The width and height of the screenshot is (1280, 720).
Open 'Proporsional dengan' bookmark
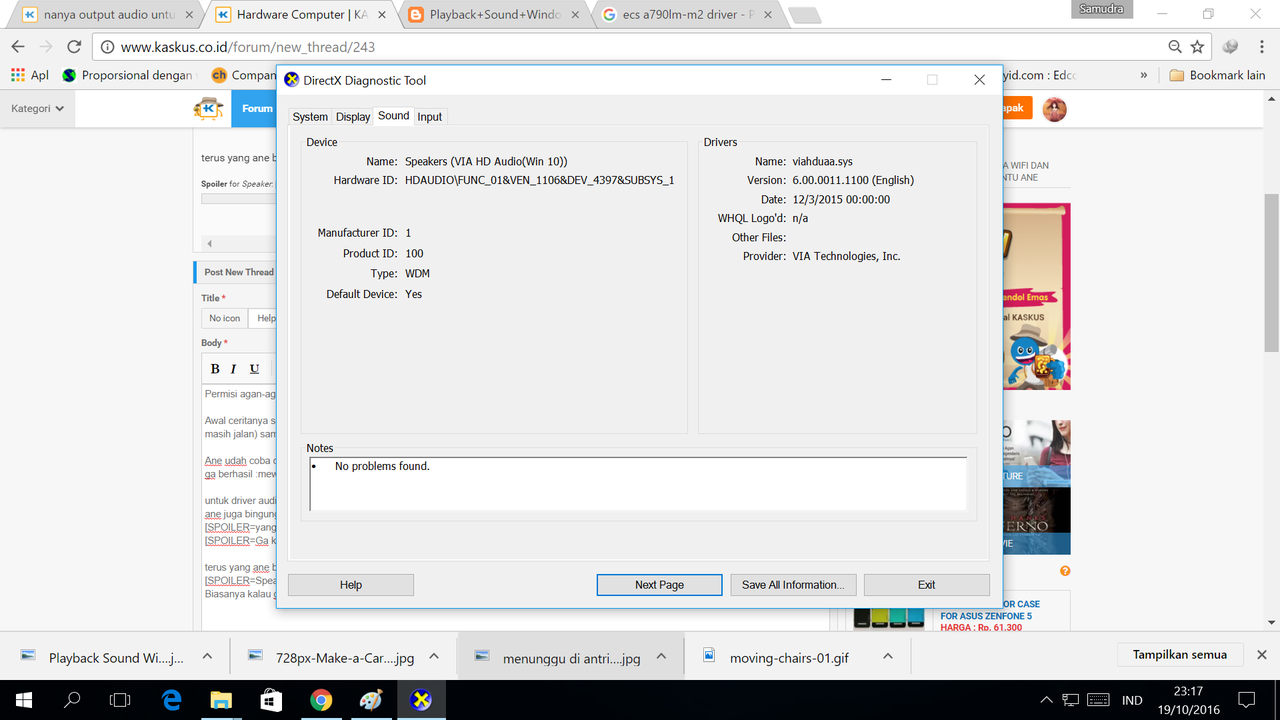127,75
